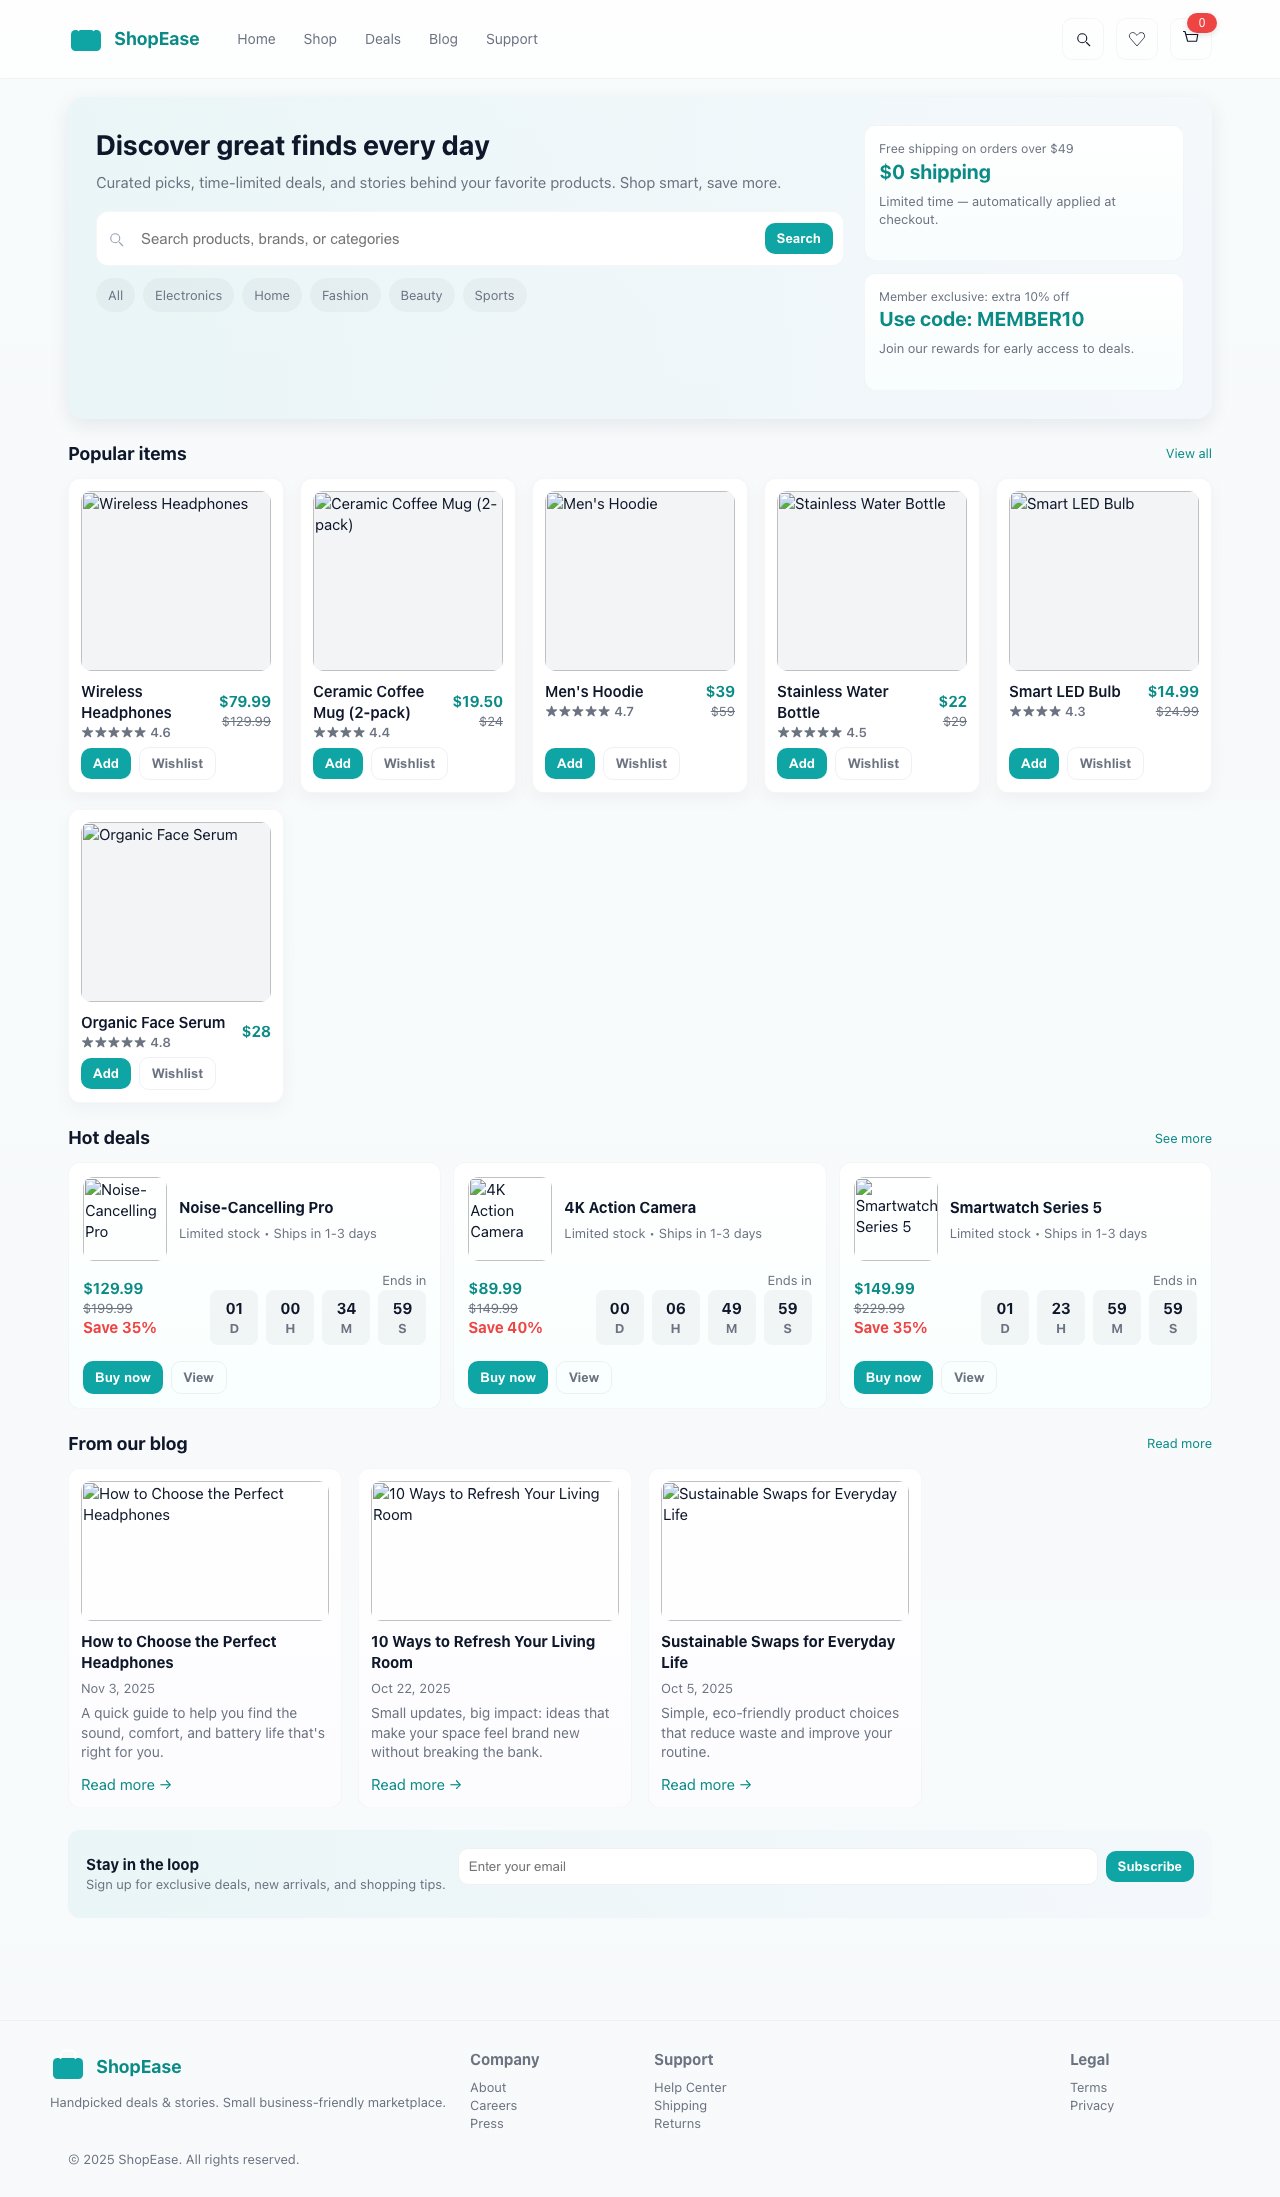Navigate to the Deals menu item
Image resolution: width=1280 pixels, height=2197 pixels.
coord(382,39)
